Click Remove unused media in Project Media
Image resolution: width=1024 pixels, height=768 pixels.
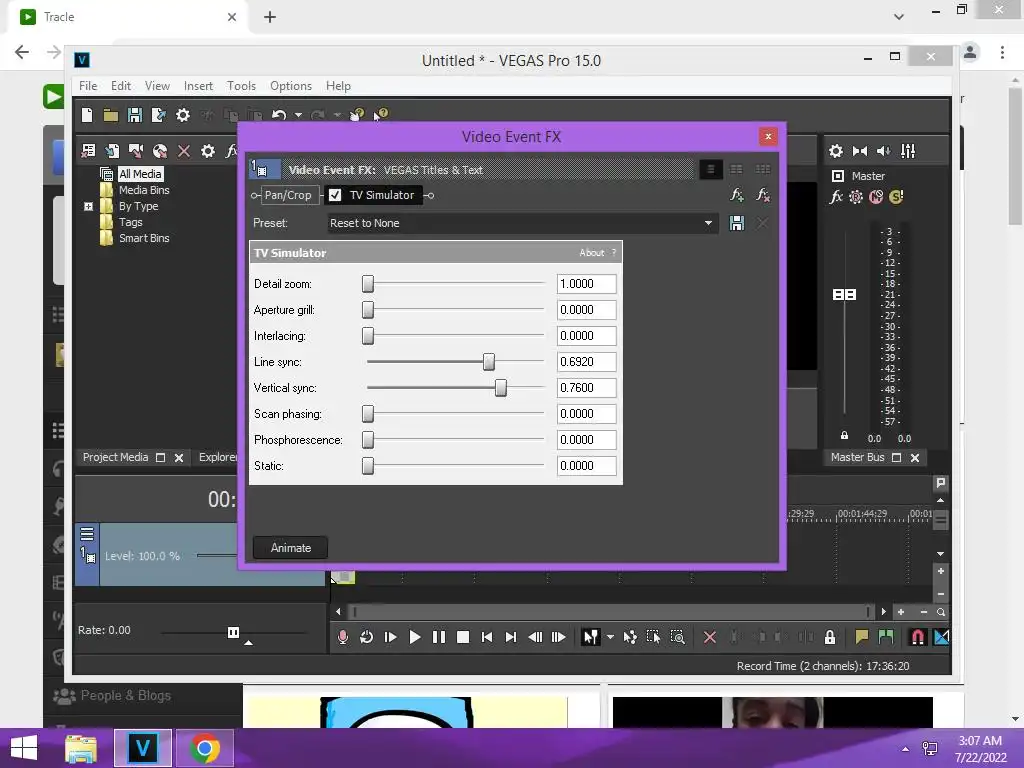88,151
